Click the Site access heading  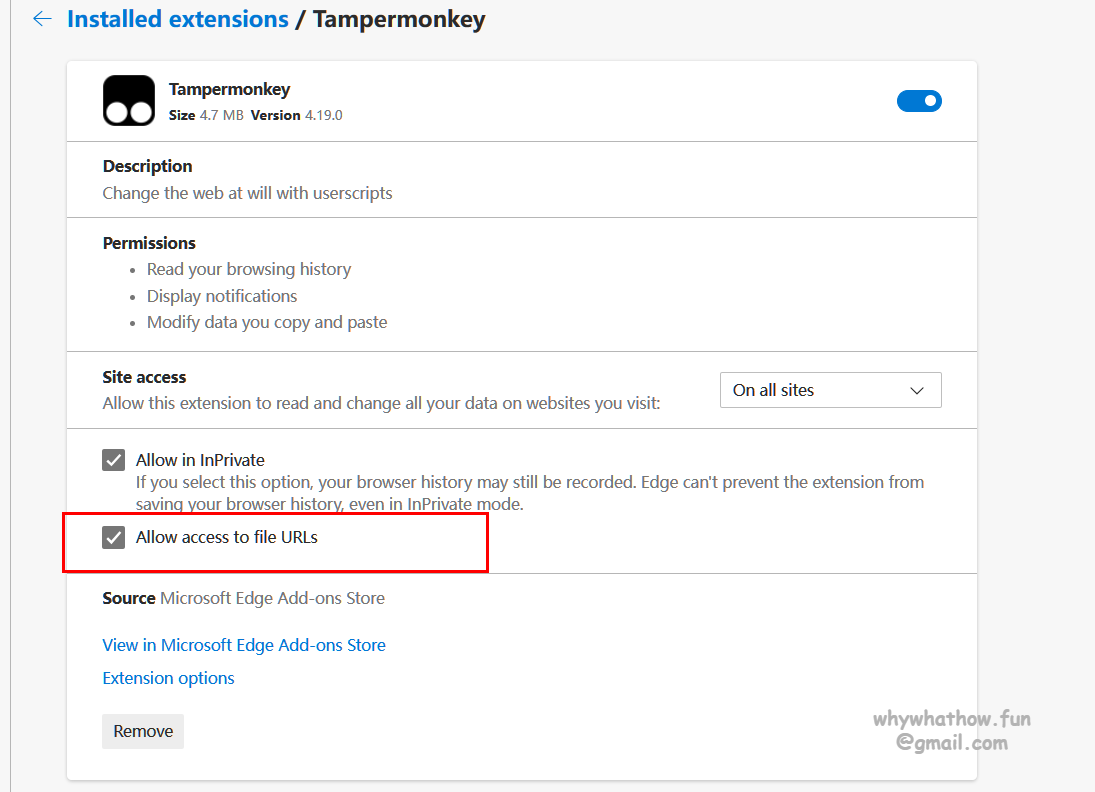(x=144, y=377)
